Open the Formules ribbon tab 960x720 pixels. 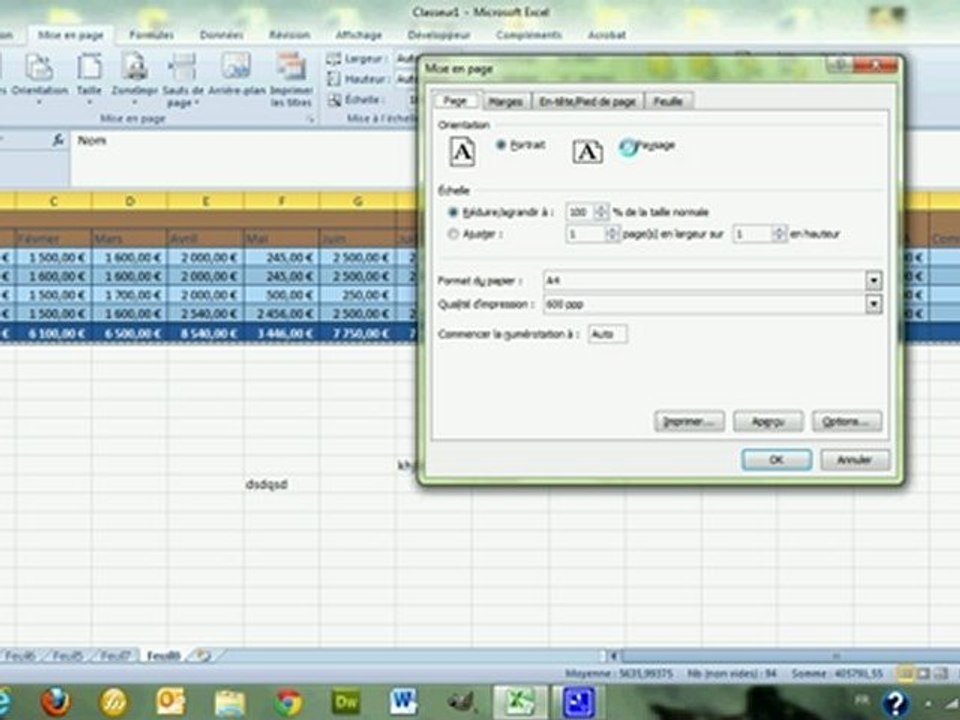point(151,36)
